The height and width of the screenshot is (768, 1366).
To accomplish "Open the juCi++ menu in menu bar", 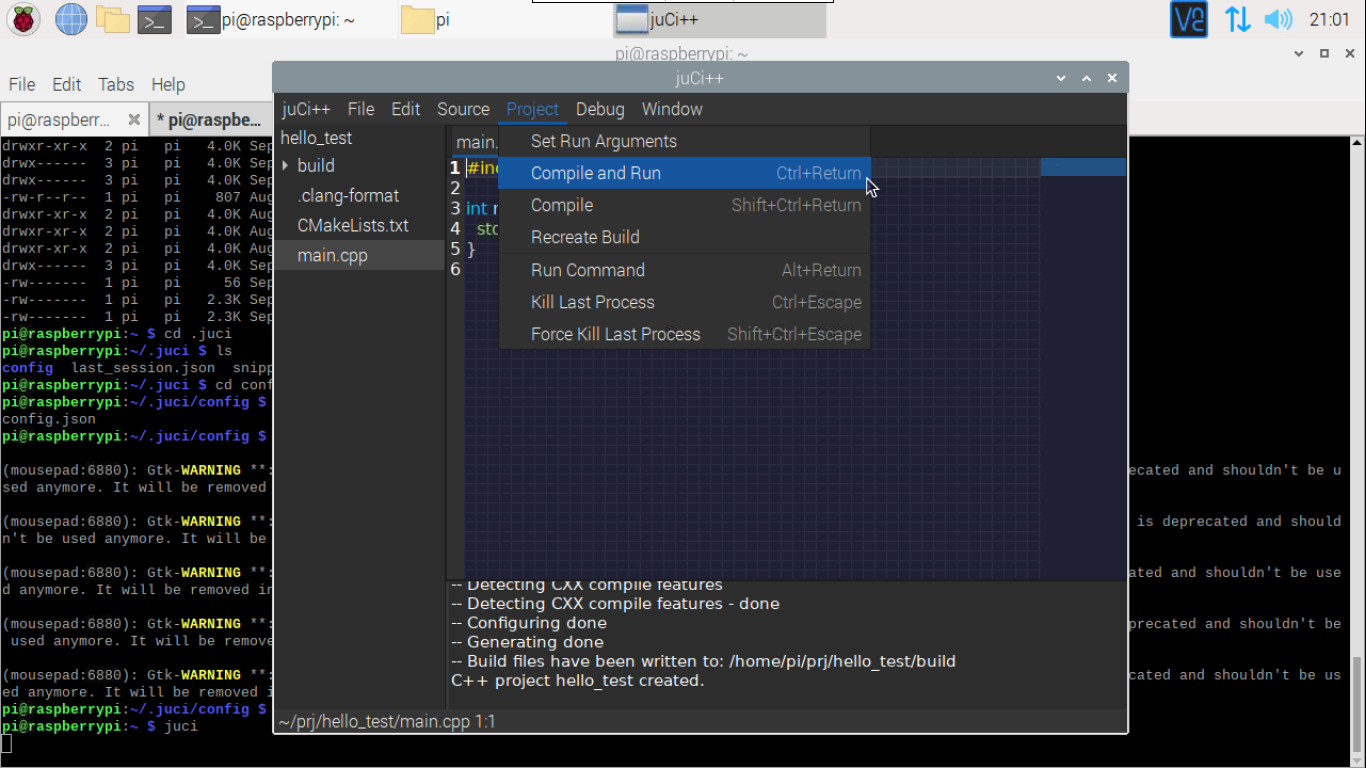I will point(306,109).
